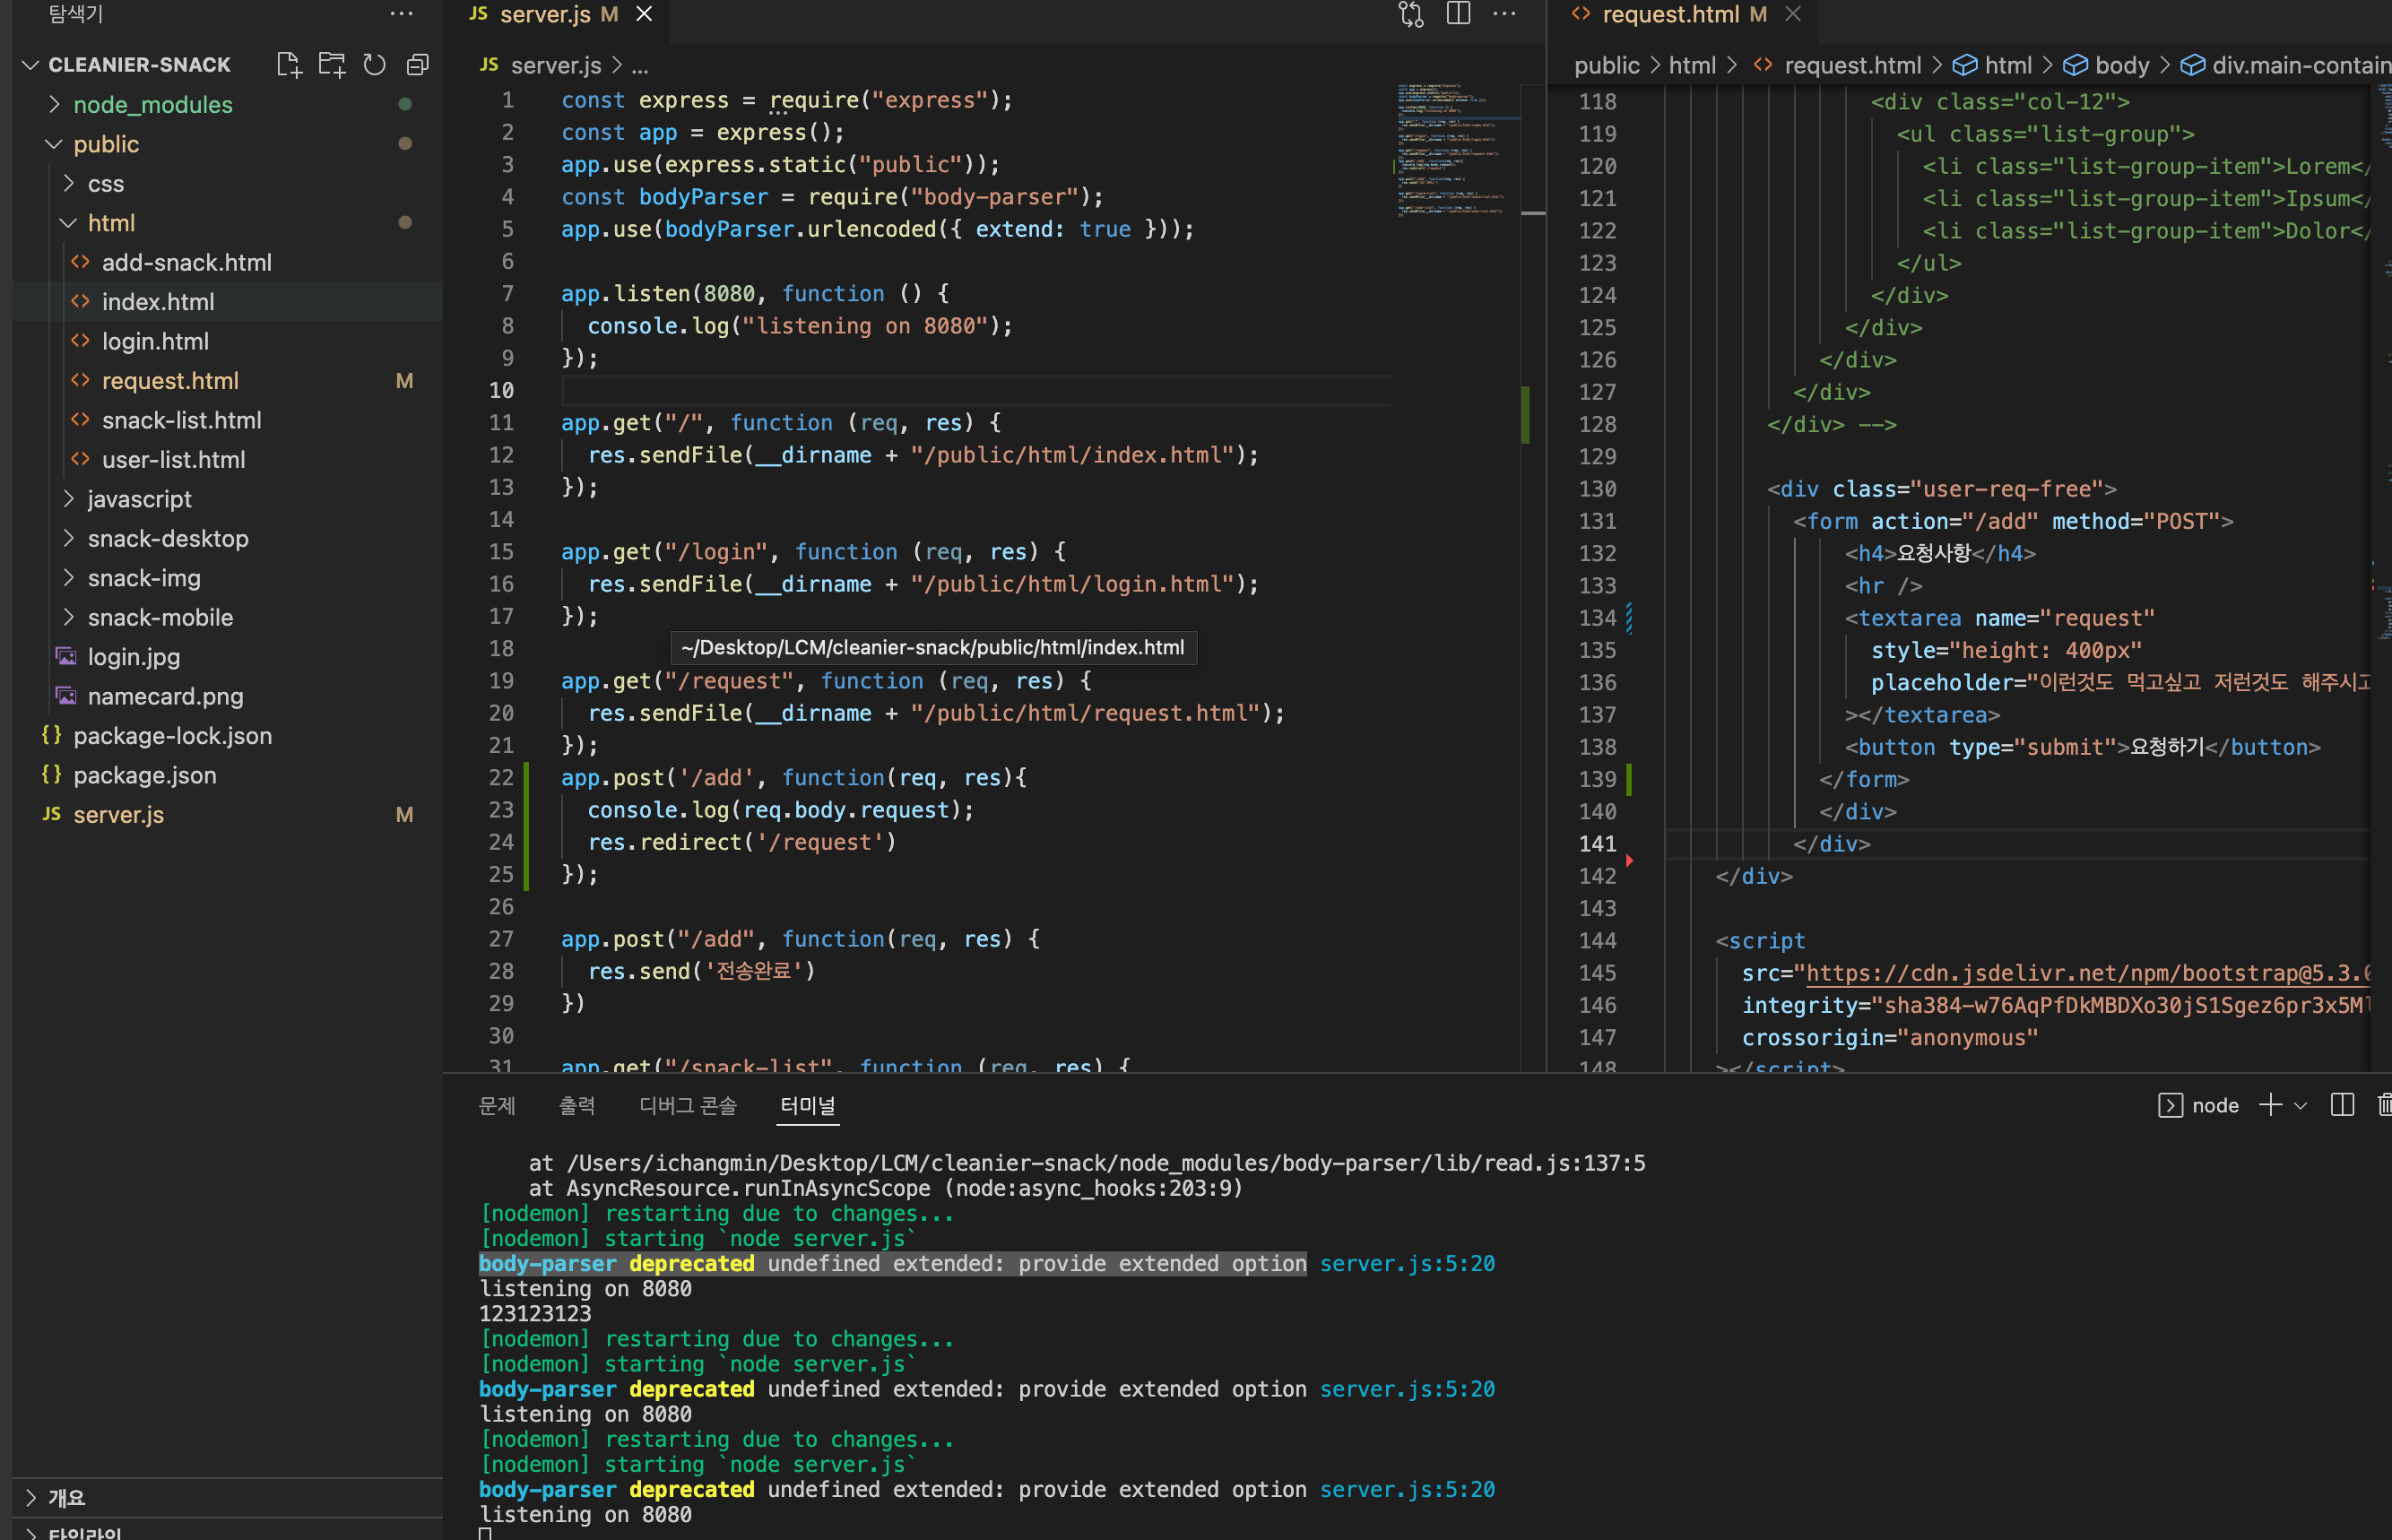Screen dimensions: 2392x1540
Task: Open login.jpg image file
Action: pos(134,657)
